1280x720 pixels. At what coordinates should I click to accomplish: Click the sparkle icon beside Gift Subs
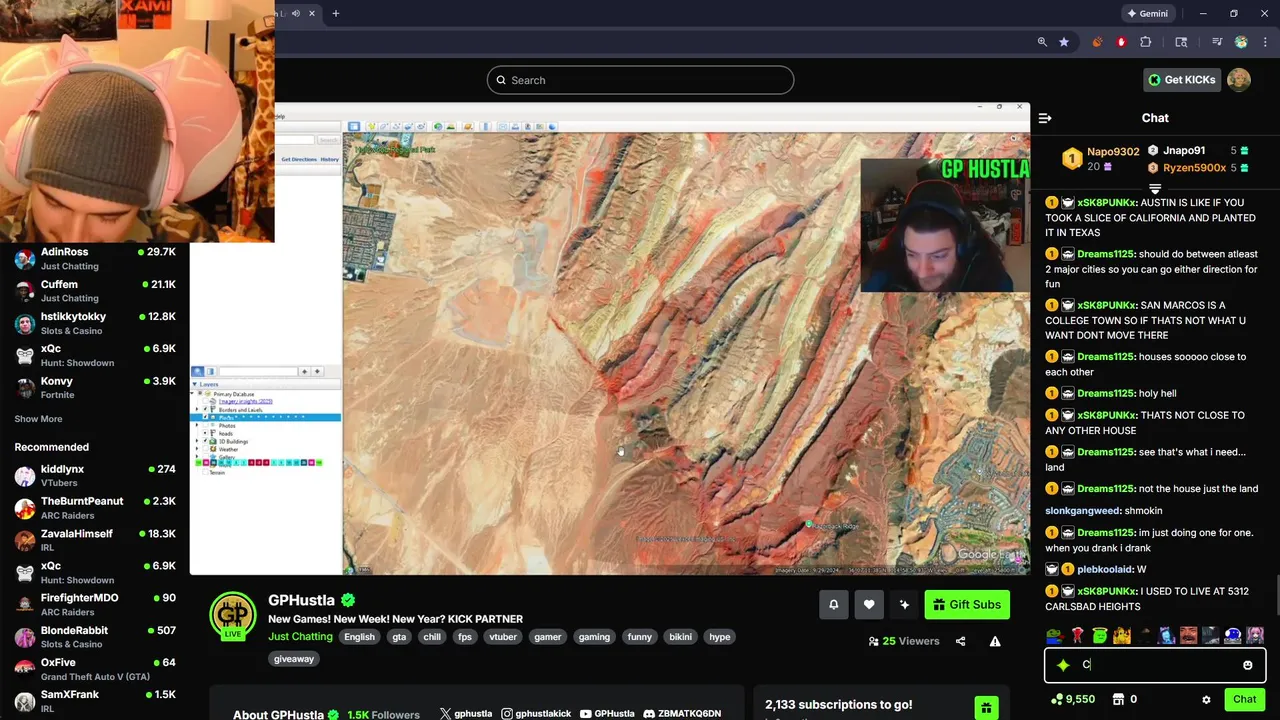[x=904, y=604]
